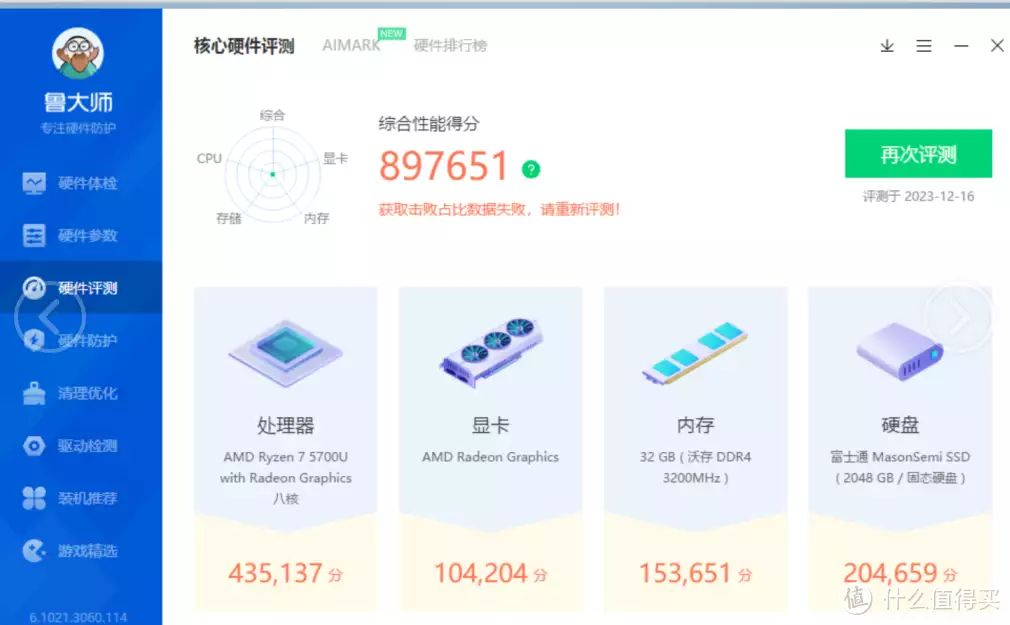
Task: Click the 硬盘 card title
Action: click(x=900, y=425)
